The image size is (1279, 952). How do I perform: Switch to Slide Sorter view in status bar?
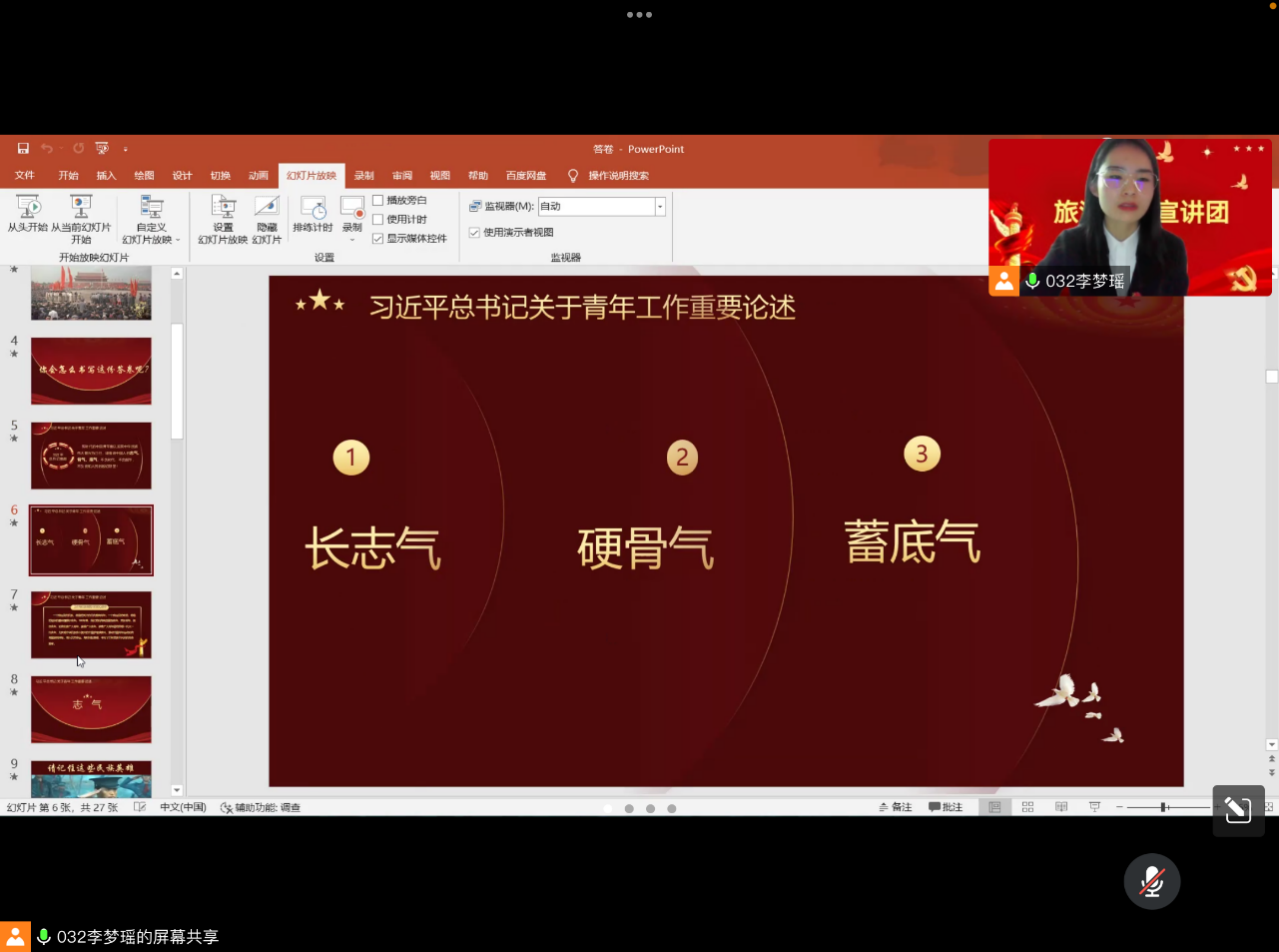(1027, 807)
